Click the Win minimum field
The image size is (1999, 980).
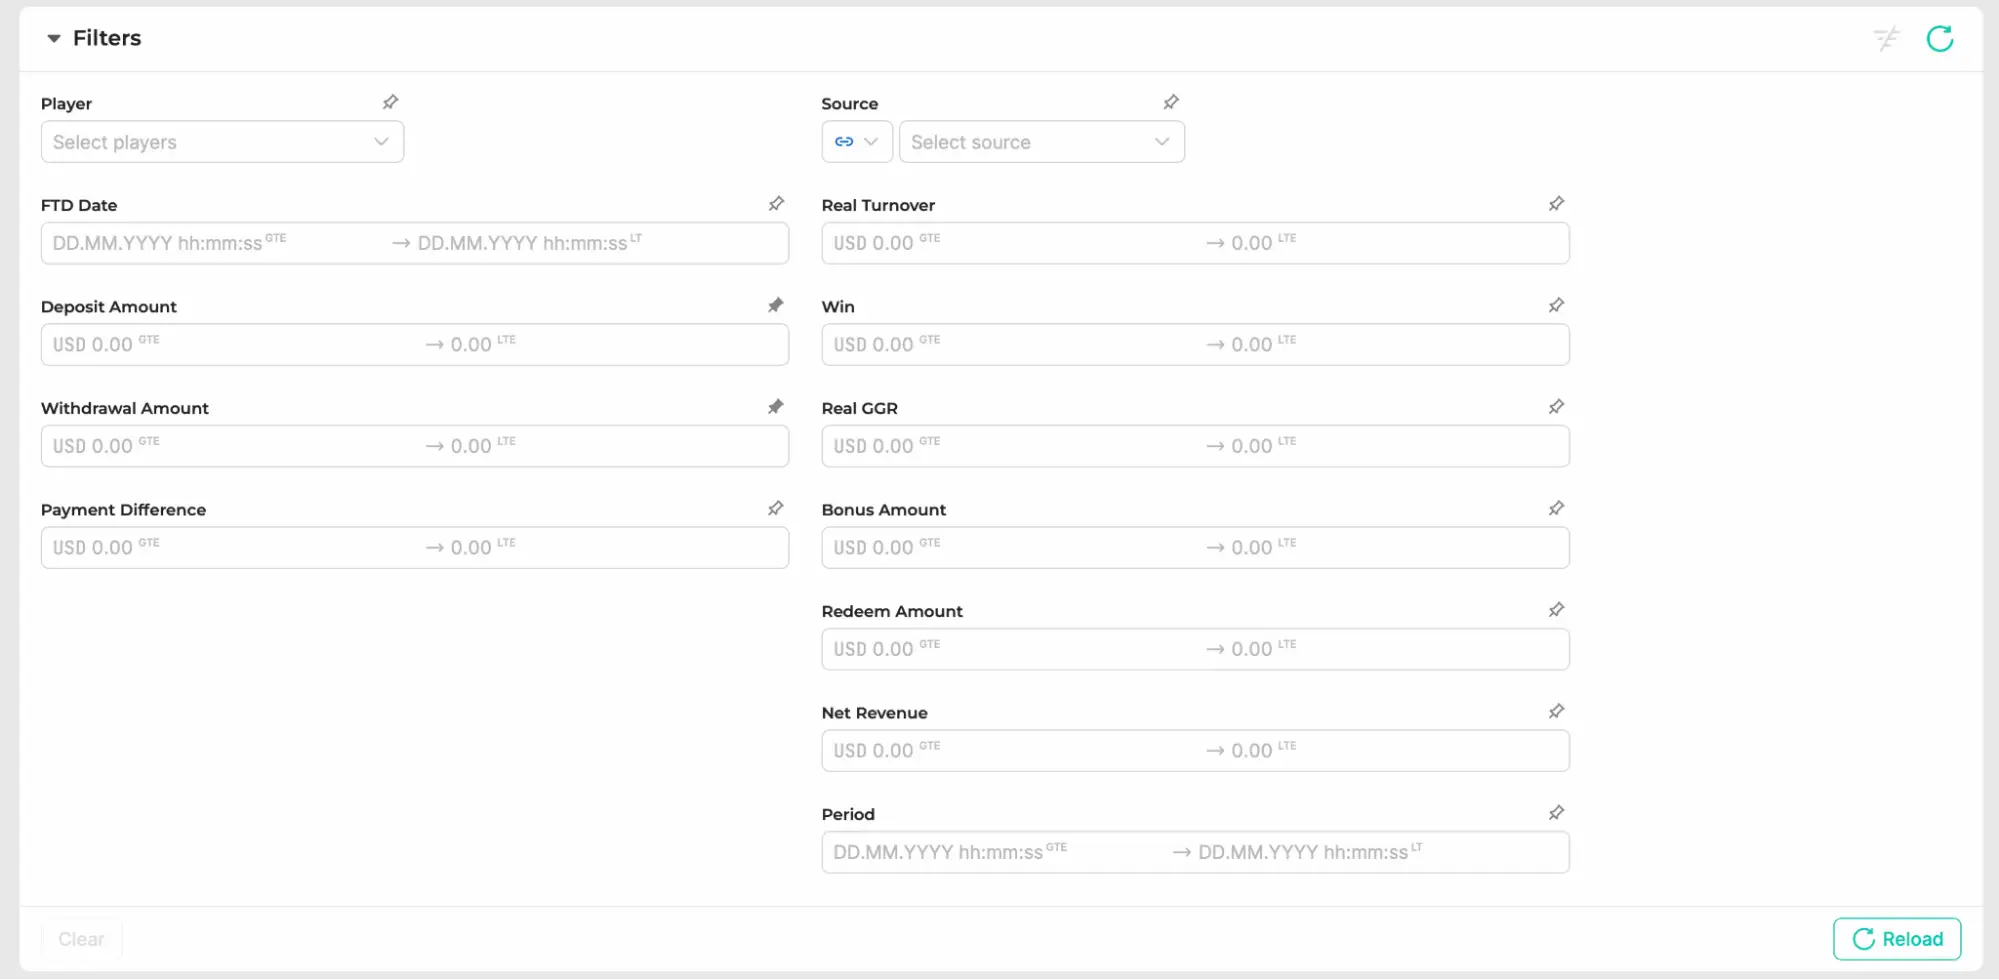coord(1014,345)
